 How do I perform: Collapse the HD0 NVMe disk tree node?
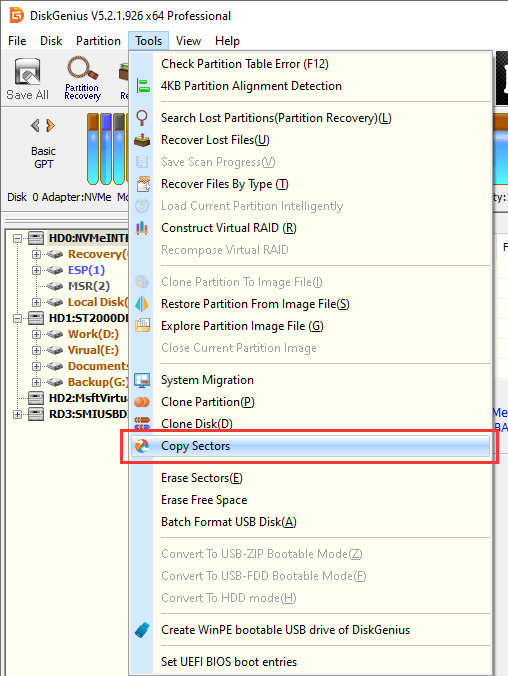coord(17,238)
